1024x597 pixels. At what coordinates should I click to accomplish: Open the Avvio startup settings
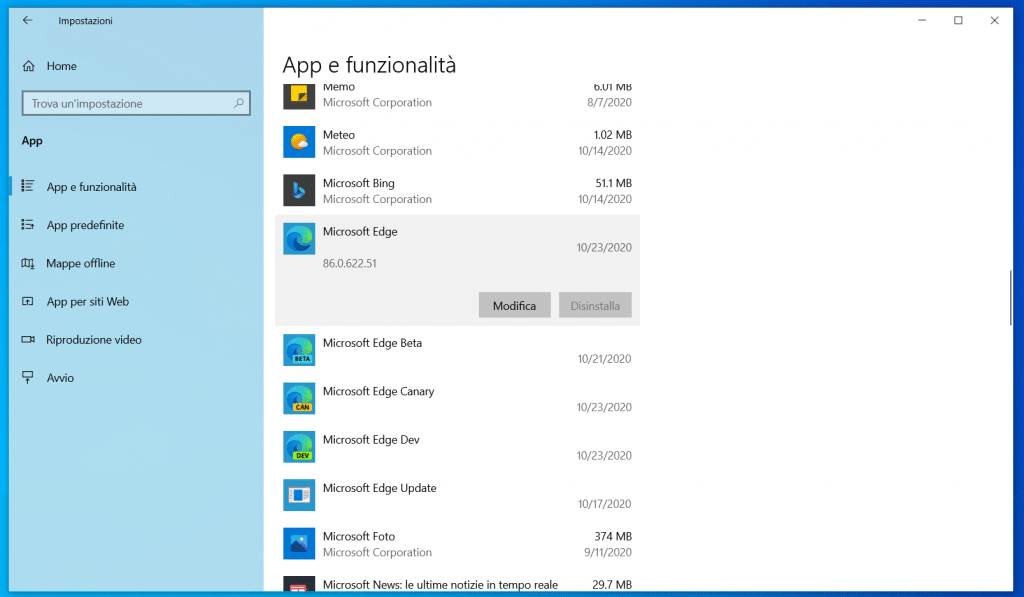coord(60,377)
